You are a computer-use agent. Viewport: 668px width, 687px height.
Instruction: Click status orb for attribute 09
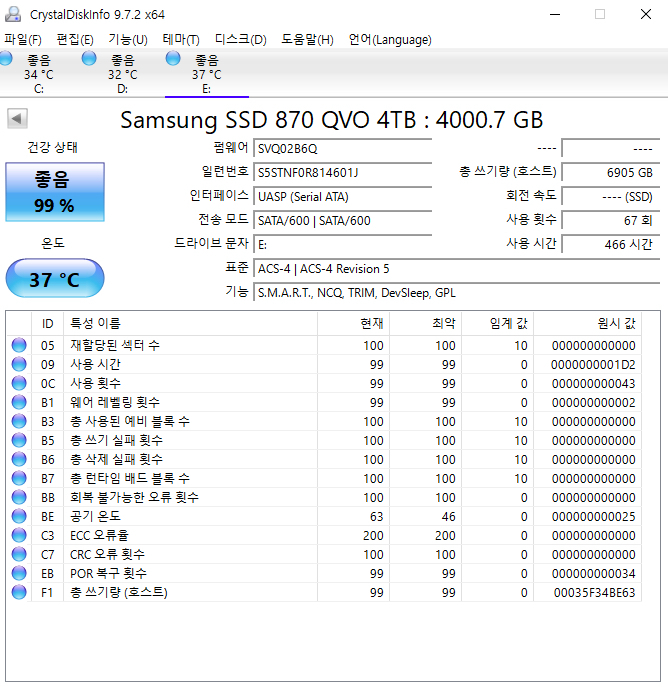point(19,364)
